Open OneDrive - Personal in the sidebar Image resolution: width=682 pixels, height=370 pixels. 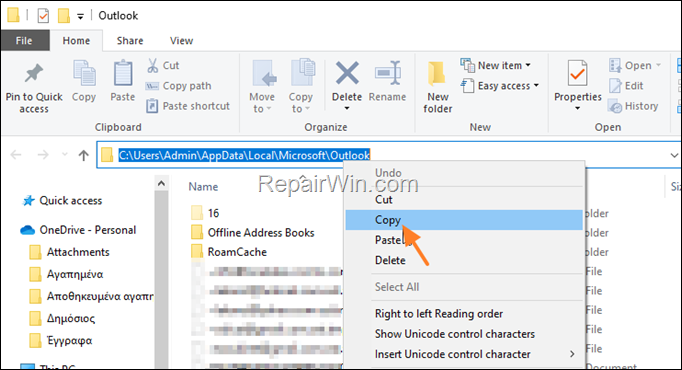click(x=78, y=230)
